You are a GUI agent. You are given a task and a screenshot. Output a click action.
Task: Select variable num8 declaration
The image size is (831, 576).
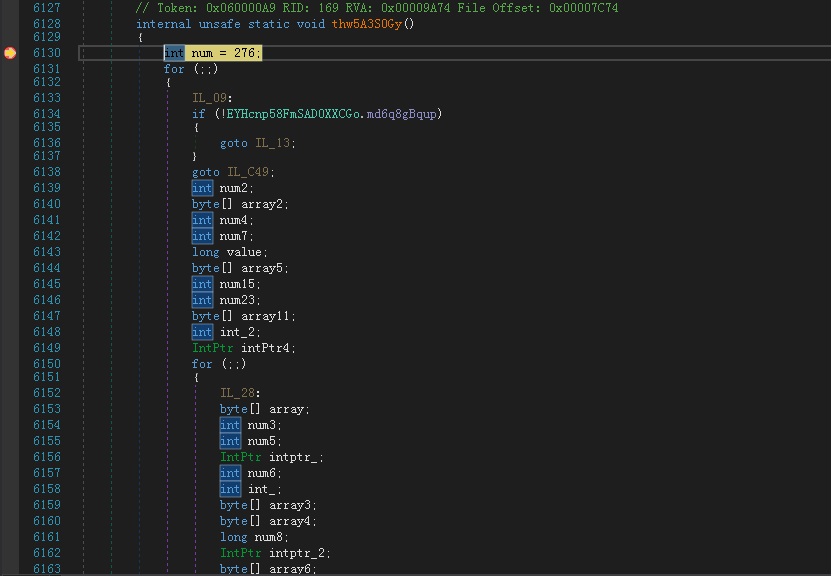(x=269, y=537)
